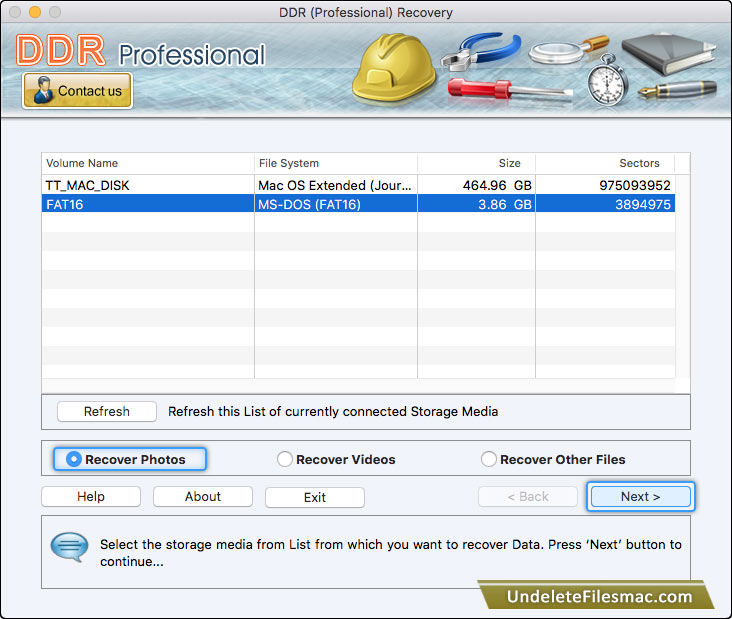Click the blue-handled pliers icon
Image resolution: width=732 pixels, height=619 pixels.
coord(483,50)
